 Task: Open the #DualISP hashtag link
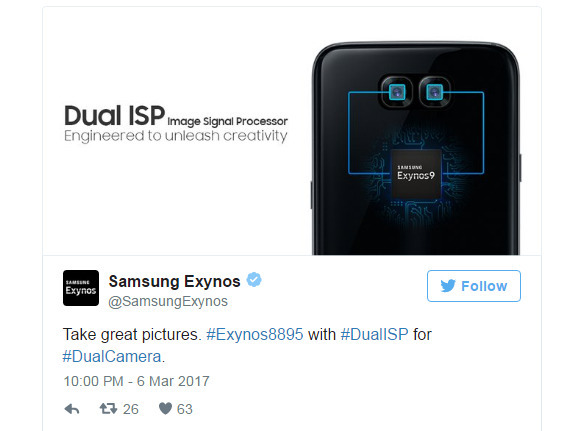pos(374,334)
